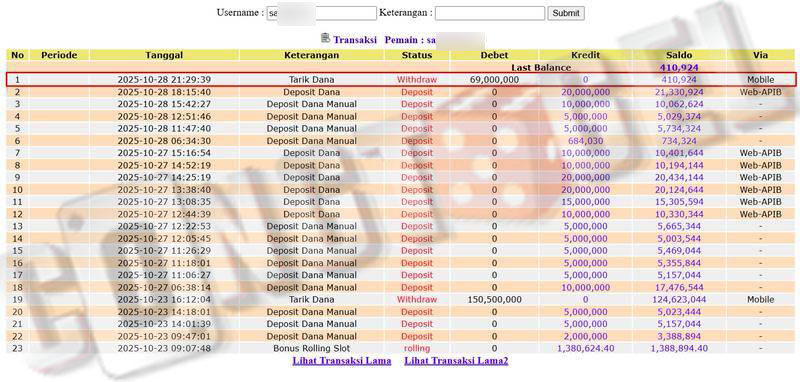This screenshot has width=800, height=382.
Task: Select date 2025-10-27 12:44:39
Action: pyautogui.click(x=164, y=214)
